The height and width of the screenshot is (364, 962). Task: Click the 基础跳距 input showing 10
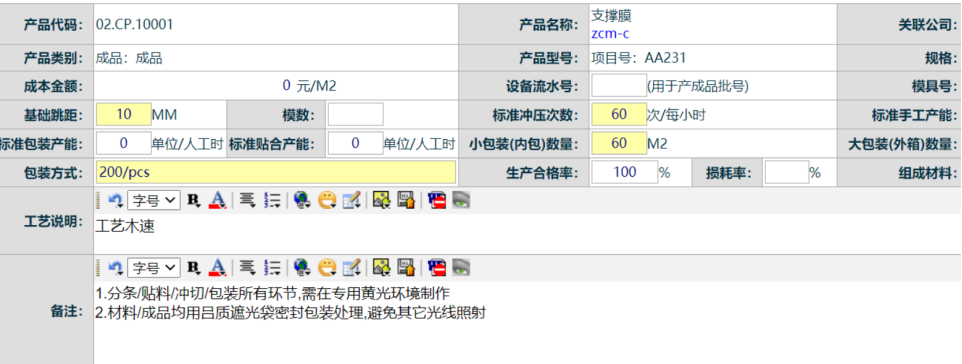pyautogui.click(x=124, y=114)
